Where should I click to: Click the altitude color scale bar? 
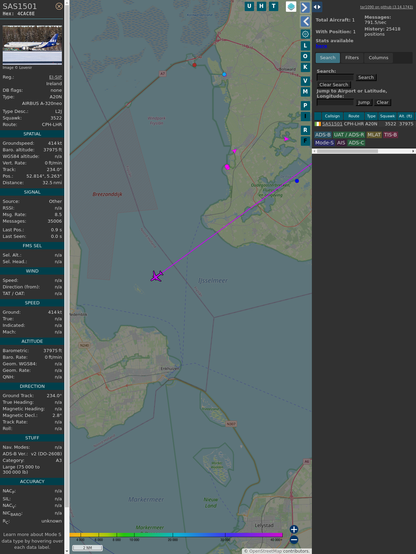[176, 535]
